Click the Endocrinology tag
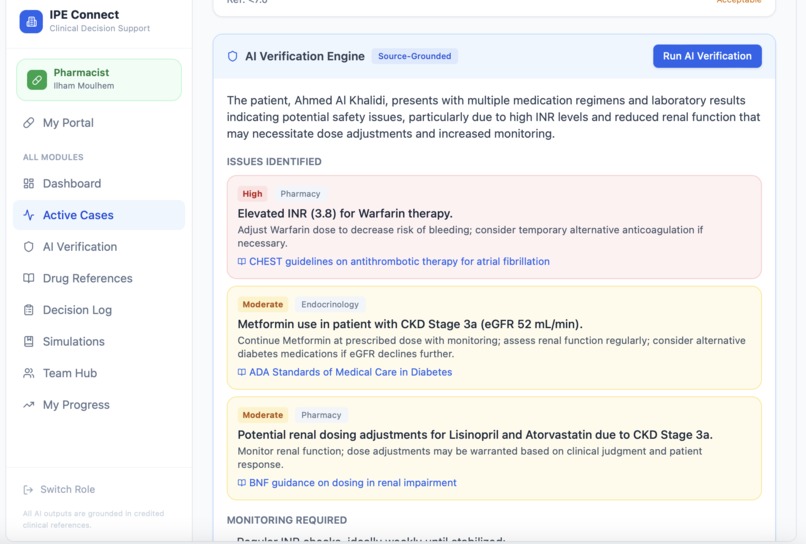The image size is (806, 544). click(330, 304)
